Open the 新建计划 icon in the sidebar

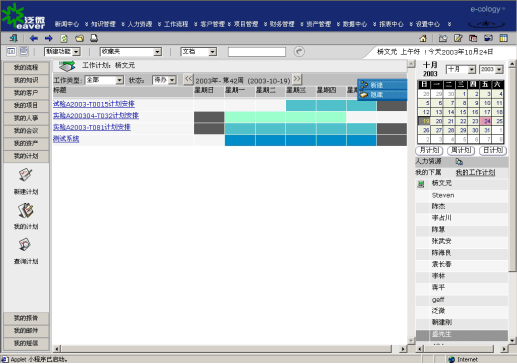[x=25, y=175]
